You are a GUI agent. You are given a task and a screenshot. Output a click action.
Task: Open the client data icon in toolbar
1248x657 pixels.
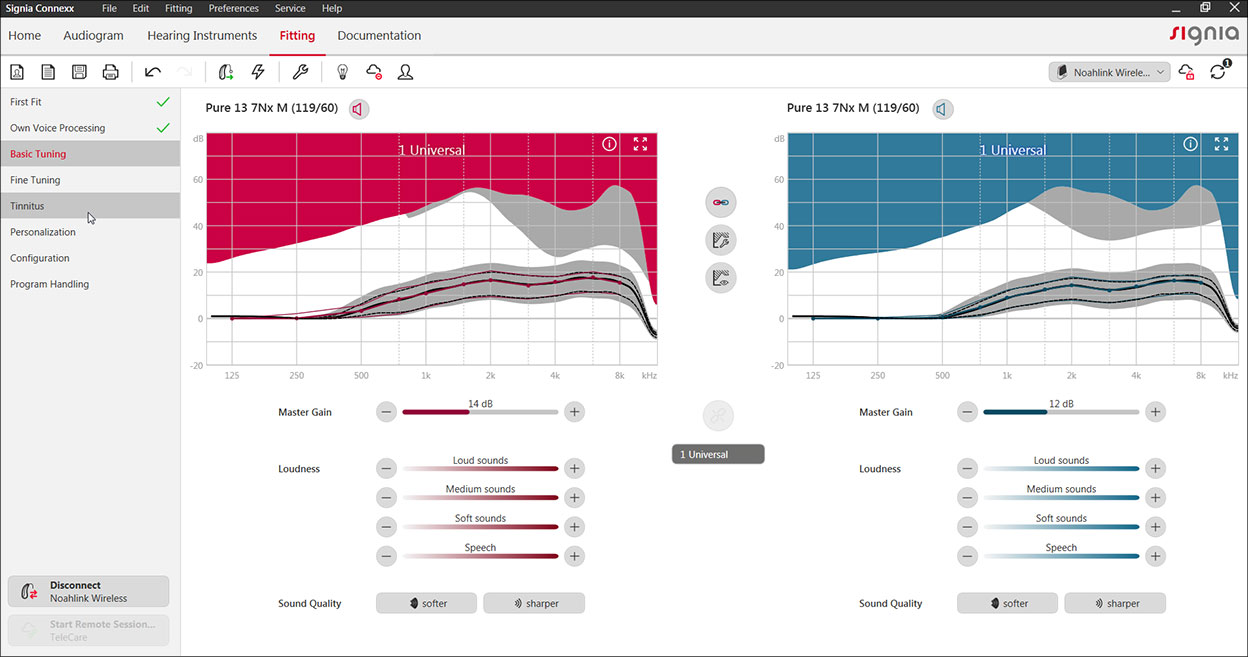coord(17,72)
